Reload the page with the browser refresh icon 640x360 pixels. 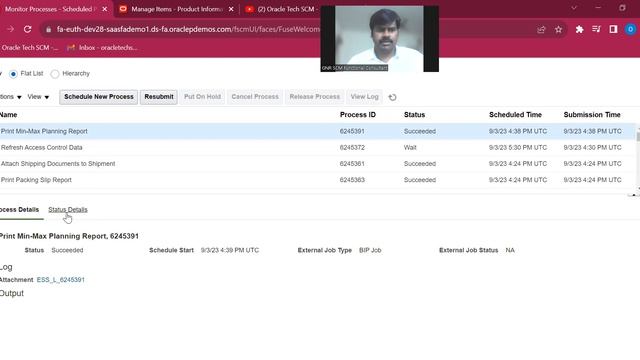point(27,29)
